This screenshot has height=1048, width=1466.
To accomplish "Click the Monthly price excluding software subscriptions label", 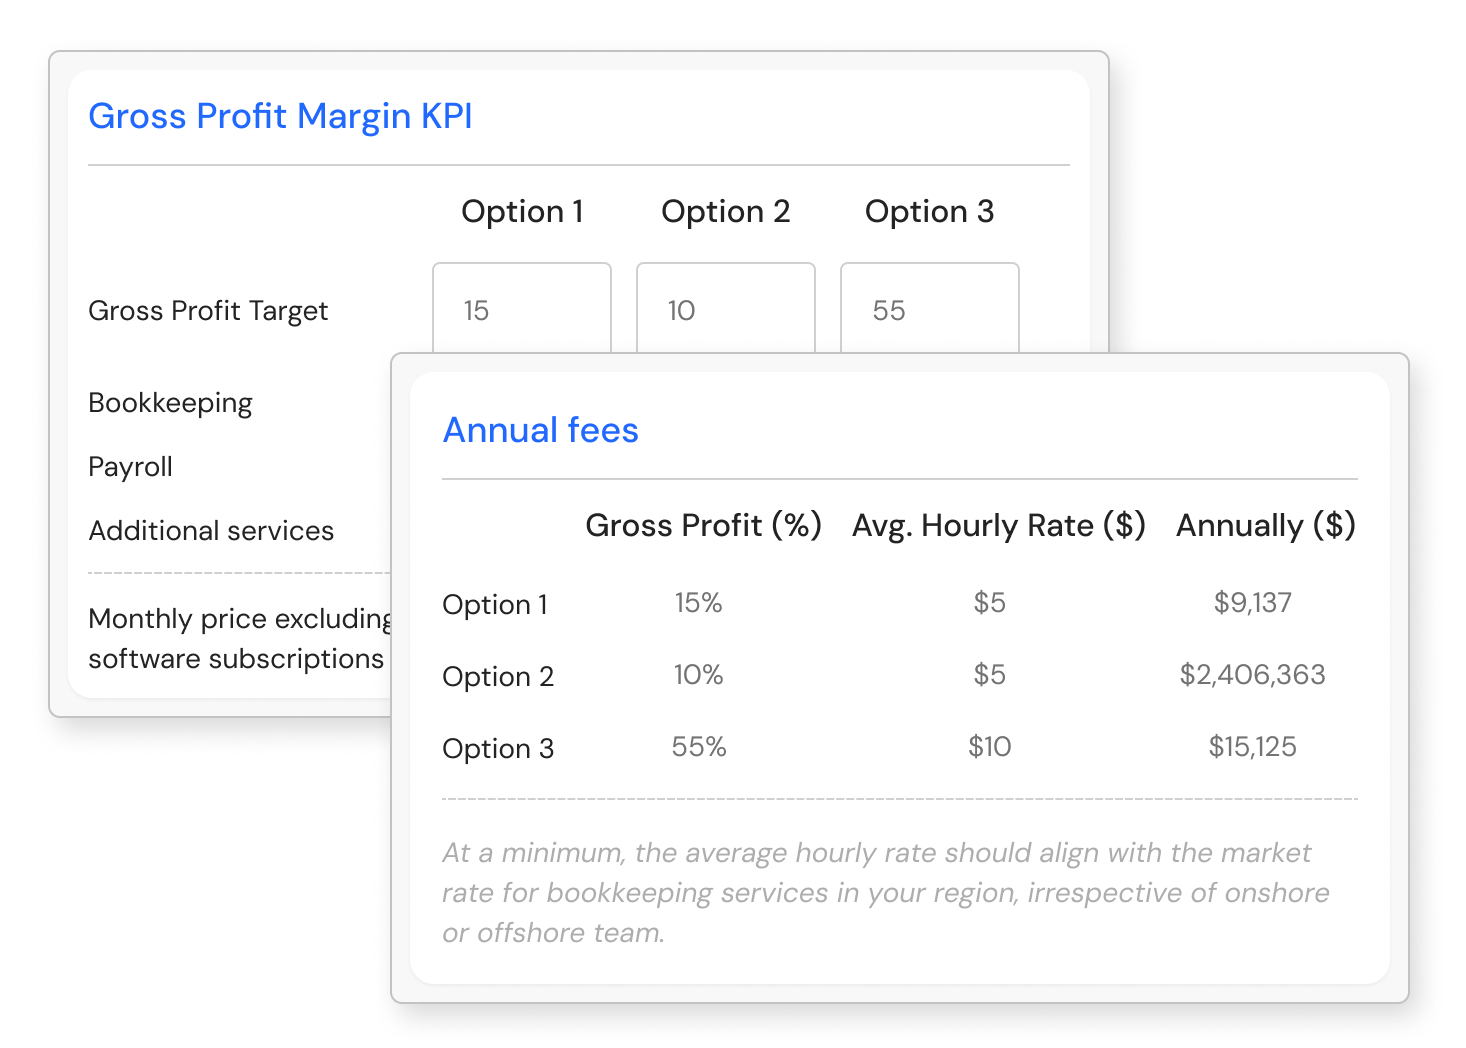I will pyautogui.click(x=238, y=639).
